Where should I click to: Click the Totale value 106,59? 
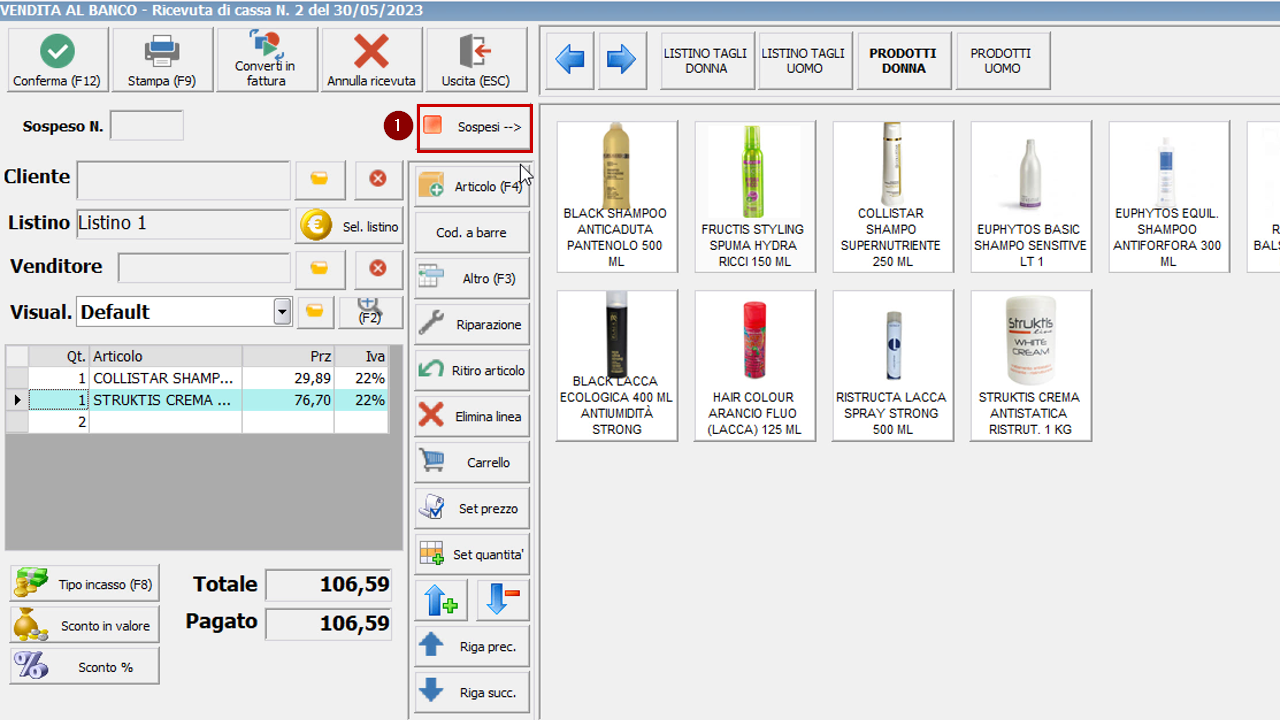pyautogui.click(x=328, y=585)
